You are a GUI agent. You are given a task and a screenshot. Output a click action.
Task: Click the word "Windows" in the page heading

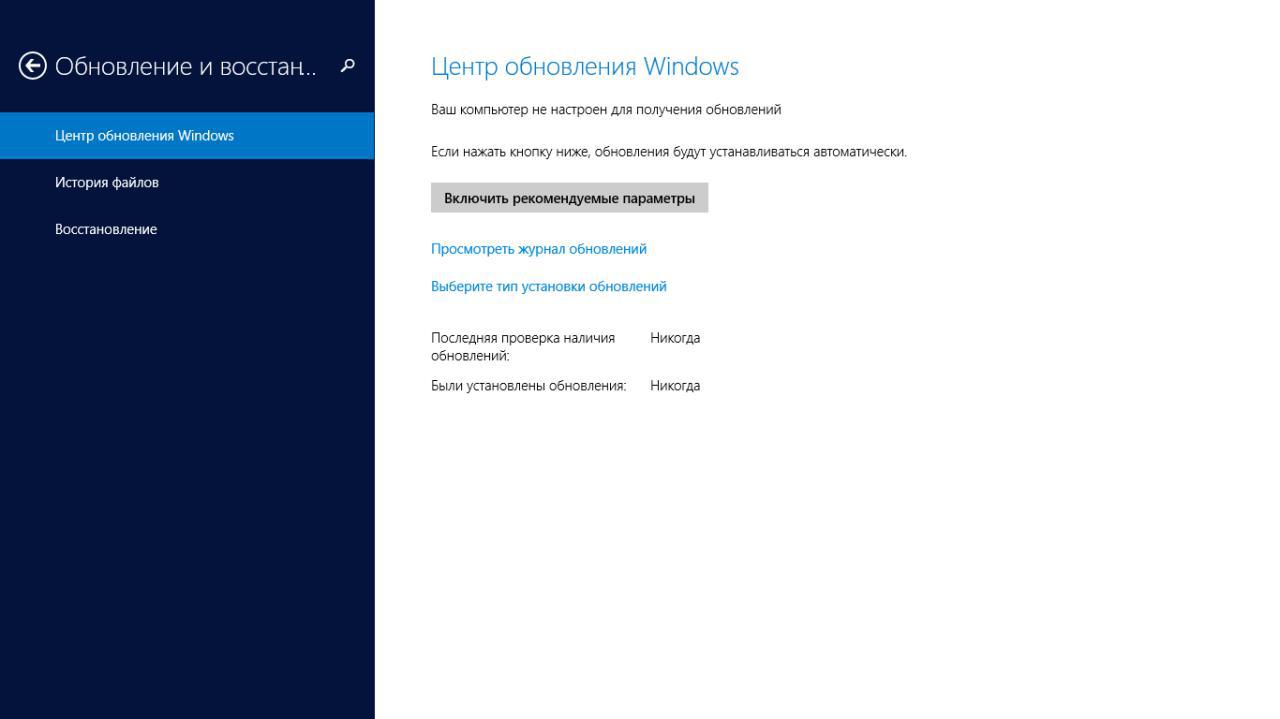coord(691,67)
